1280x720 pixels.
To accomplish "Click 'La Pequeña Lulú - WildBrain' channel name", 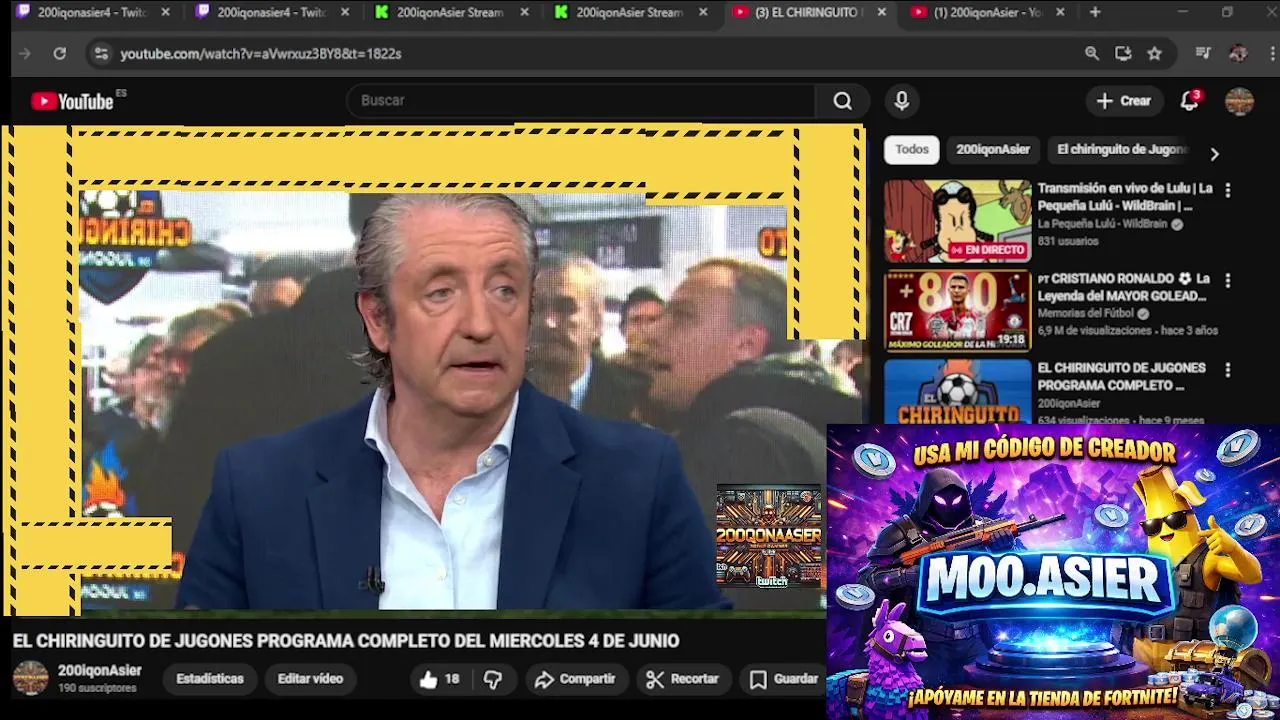I will click(x=1102, y=224).
